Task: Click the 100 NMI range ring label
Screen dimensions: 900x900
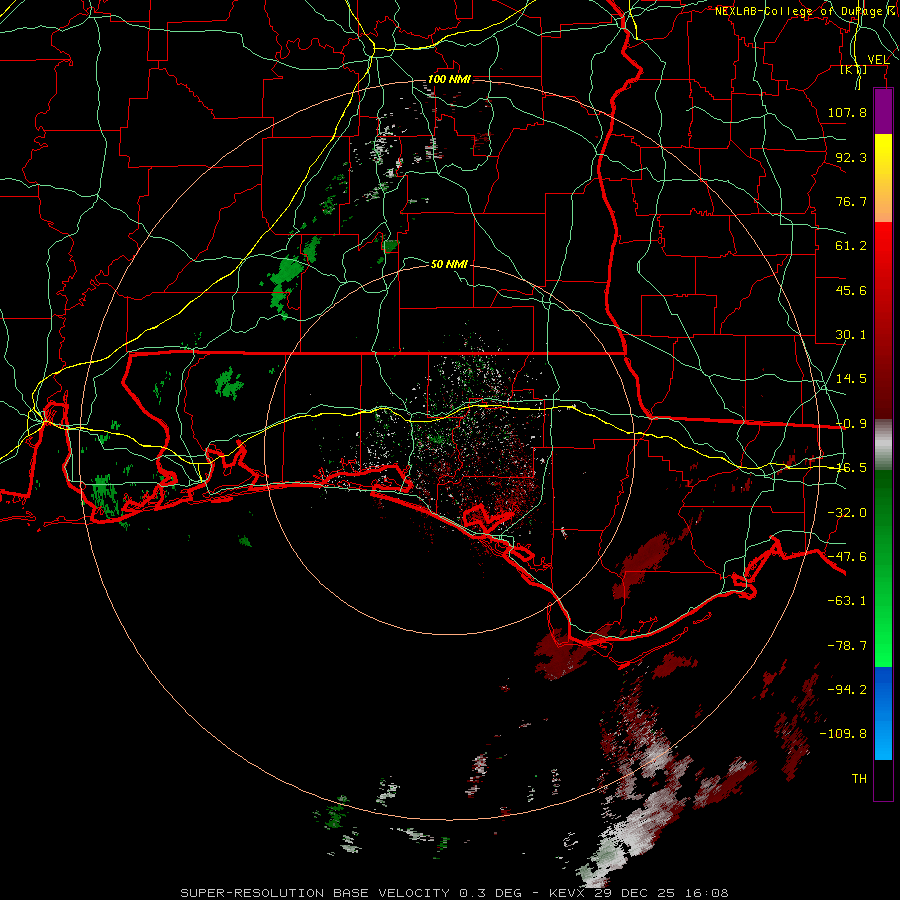Action: click(x=449, y=79)
